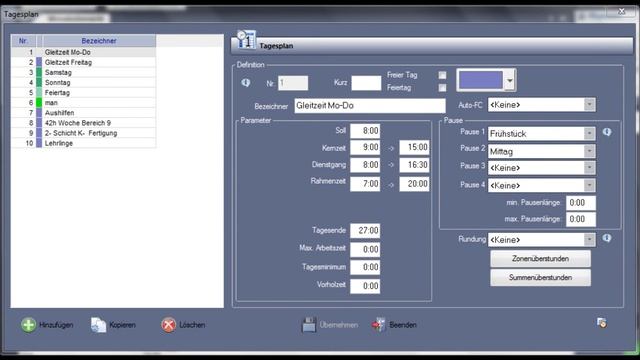Click the Rahmenzeit end field 20:00
Screen dimensions: 640x360
[x=414, y=184]
